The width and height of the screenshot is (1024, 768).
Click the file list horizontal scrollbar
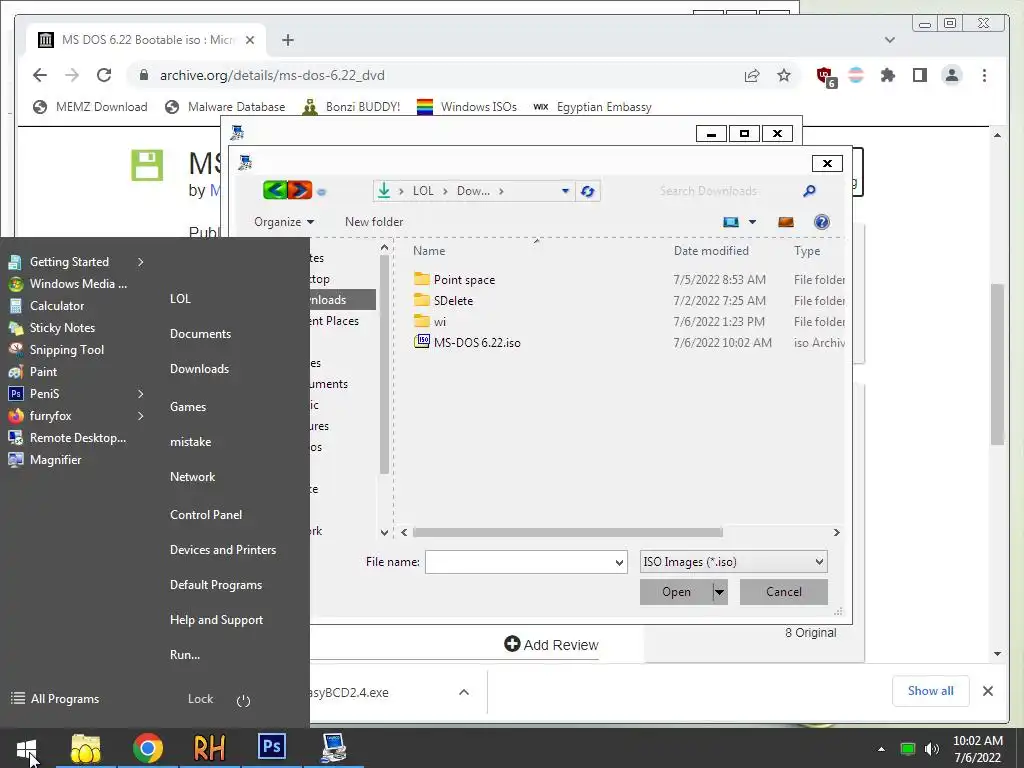tap(567, 532)
